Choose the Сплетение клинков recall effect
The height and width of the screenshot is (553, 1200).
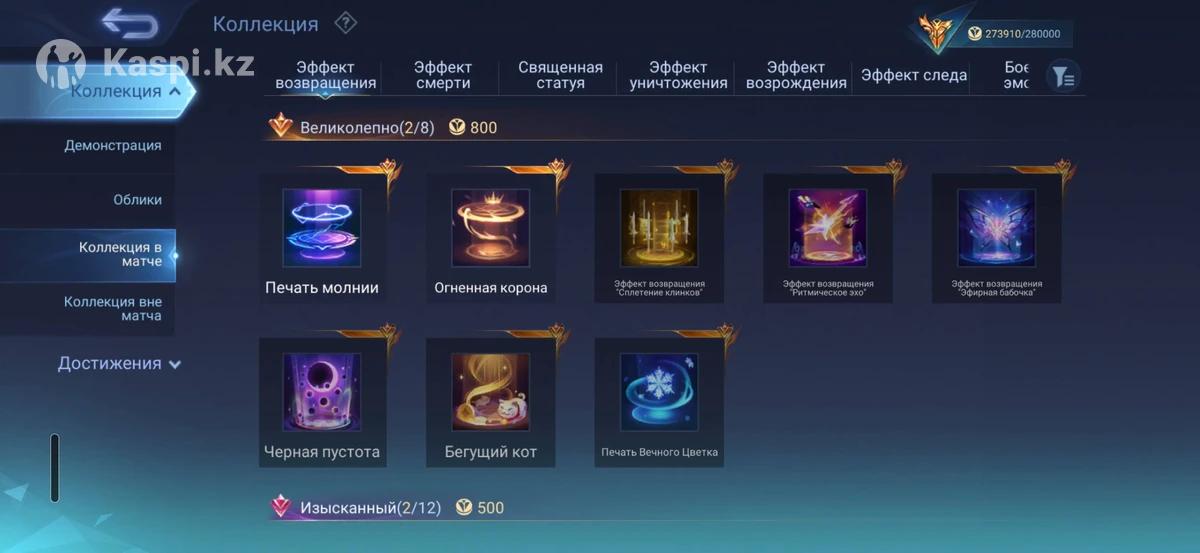tap(659, 228)
